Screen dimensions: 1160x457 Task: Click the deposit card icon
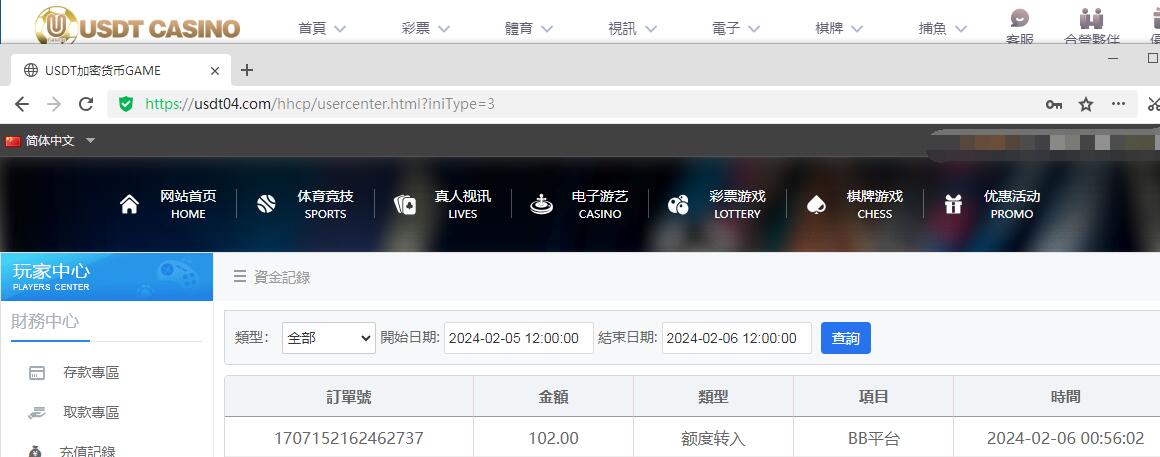click(x=37, y=373)
